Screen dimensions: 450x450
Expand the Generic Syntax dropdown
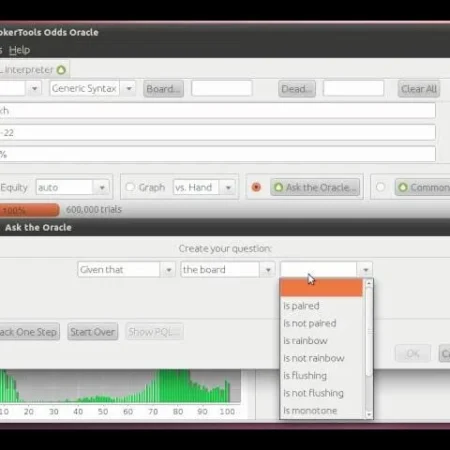click(x=129, y=89)
